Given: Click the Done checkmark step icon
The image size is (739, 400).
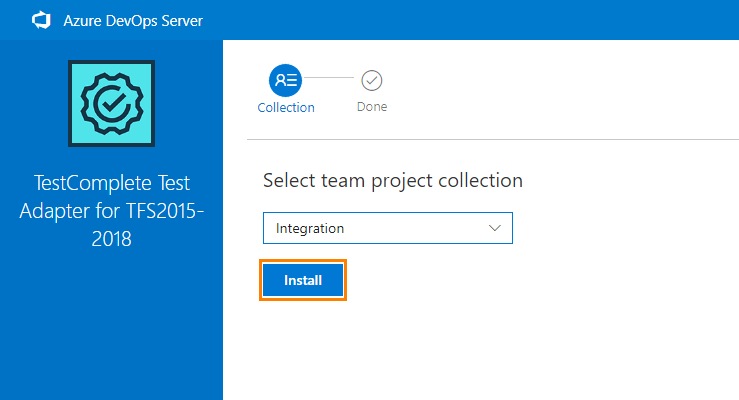Looking at the screenshot, I should [372, 80].
